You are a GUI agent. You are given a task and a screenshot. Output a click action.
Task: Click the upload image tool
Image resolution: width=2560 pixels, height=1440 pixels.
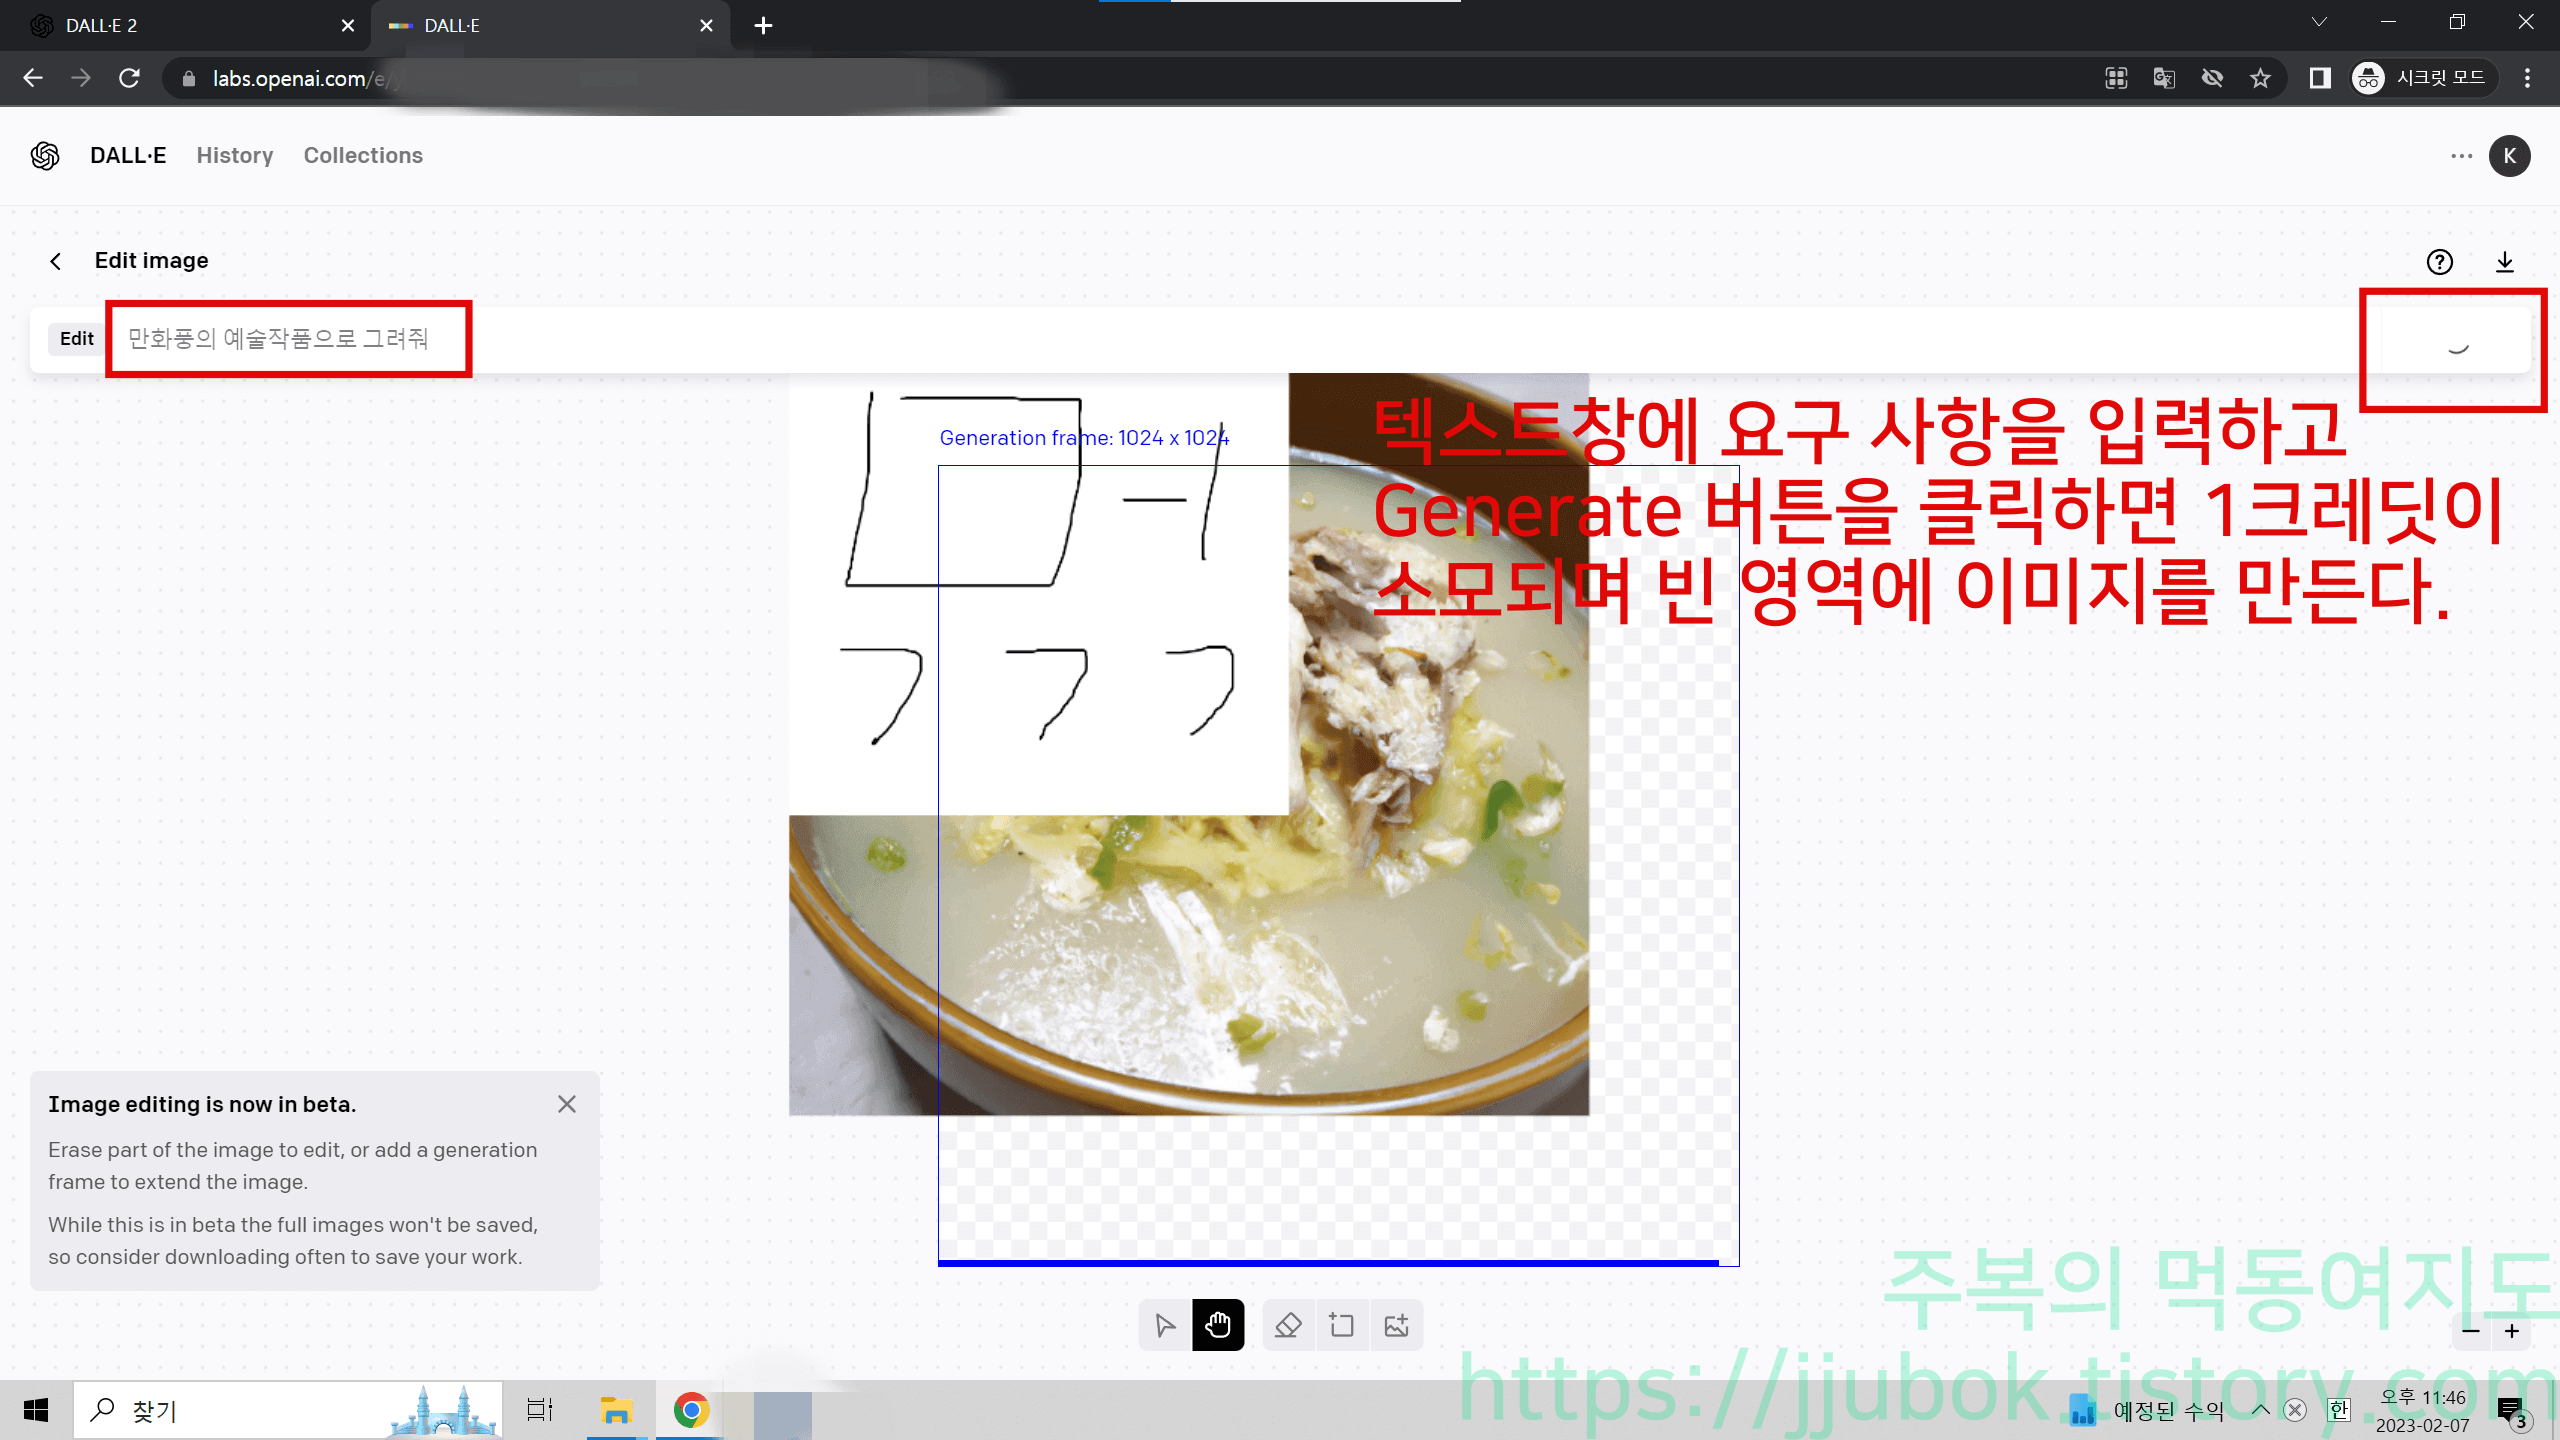coord(1396,1324)
